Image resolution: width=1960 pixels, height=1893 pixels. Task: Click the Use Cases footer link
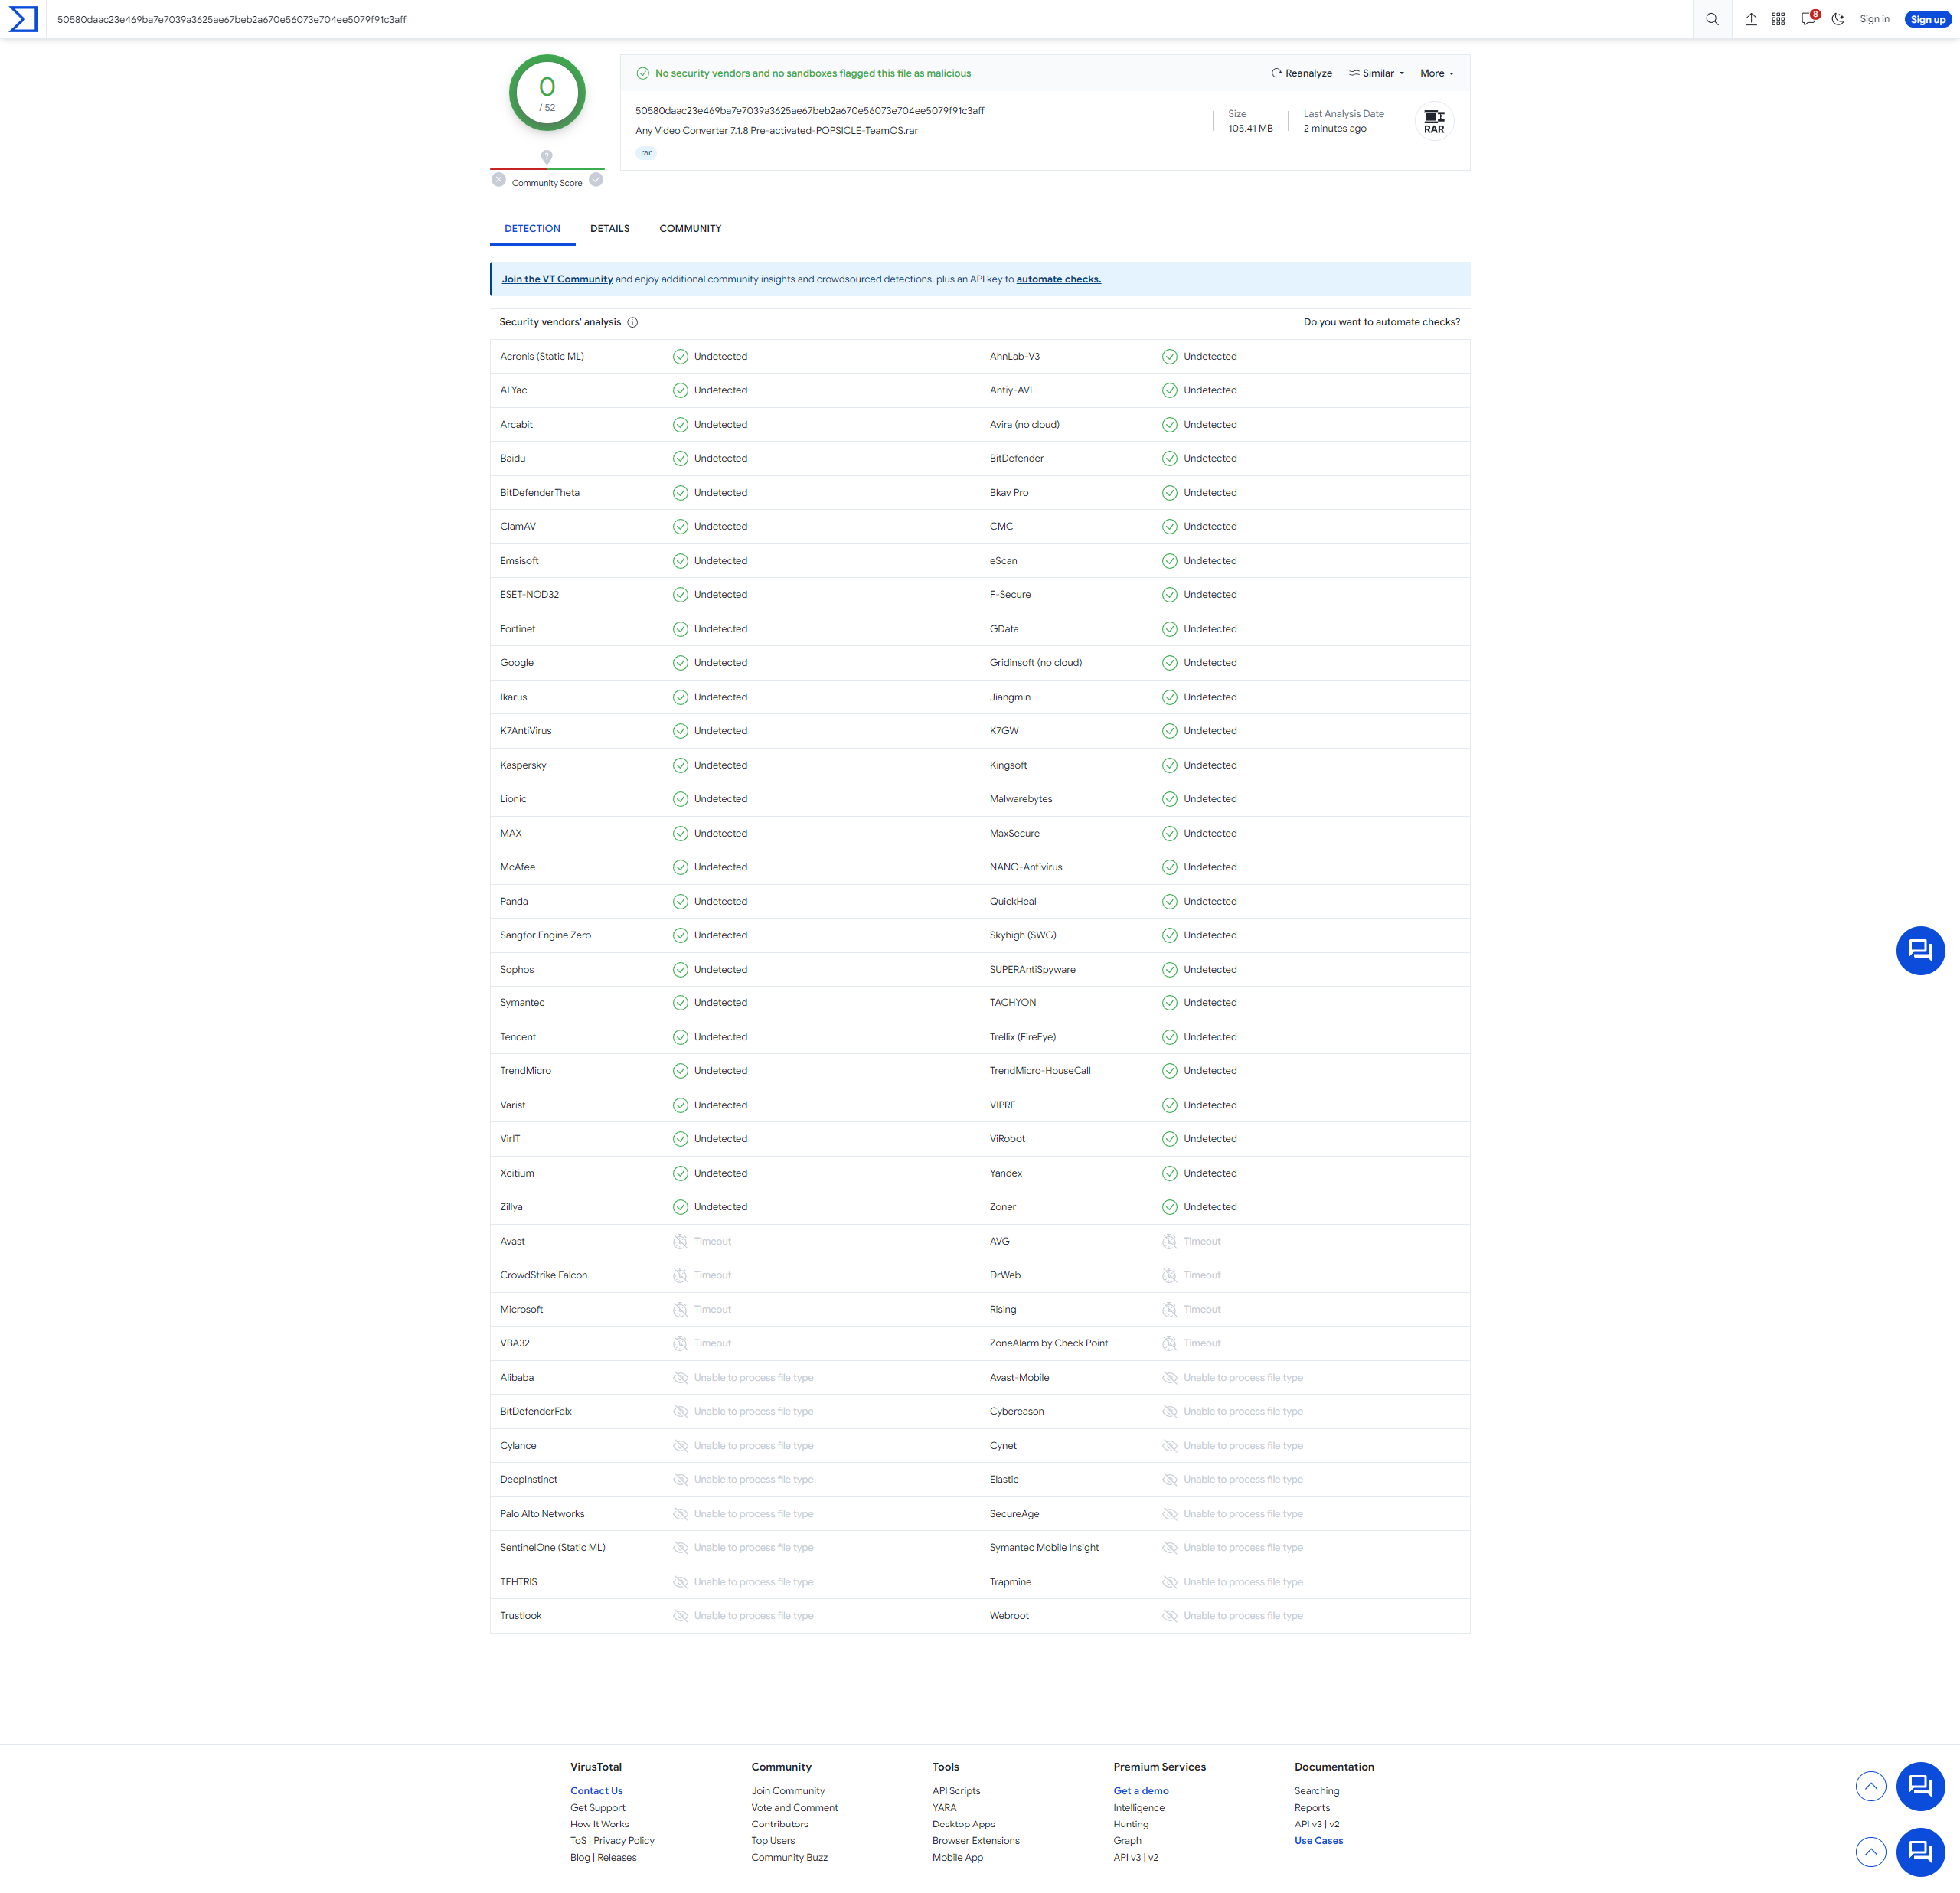click(x=1318, y=1840)
